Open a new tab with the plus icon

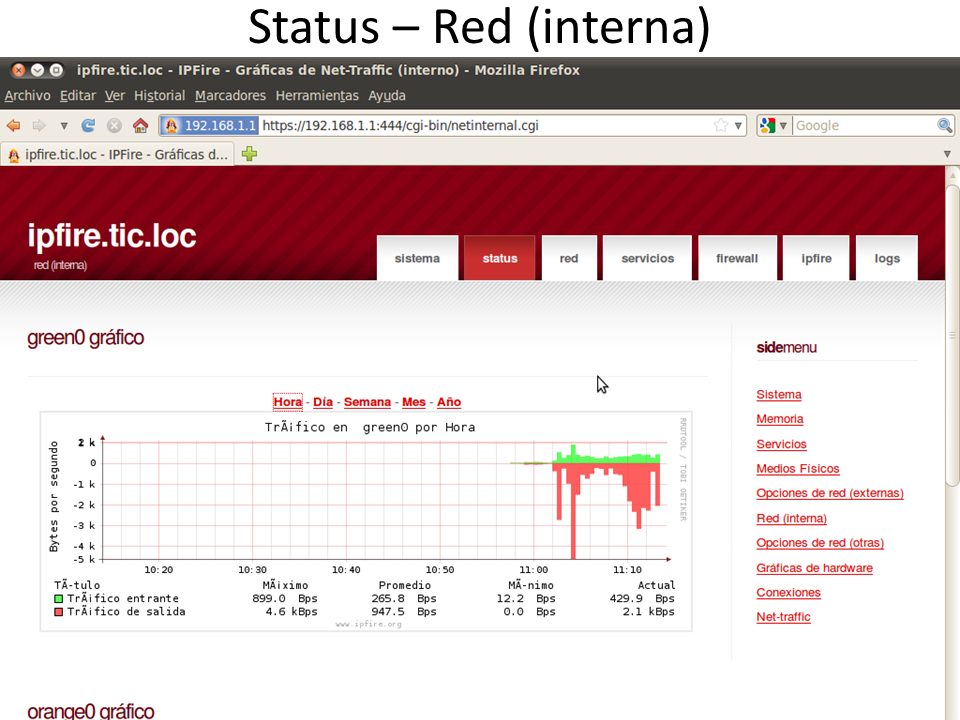249,154
